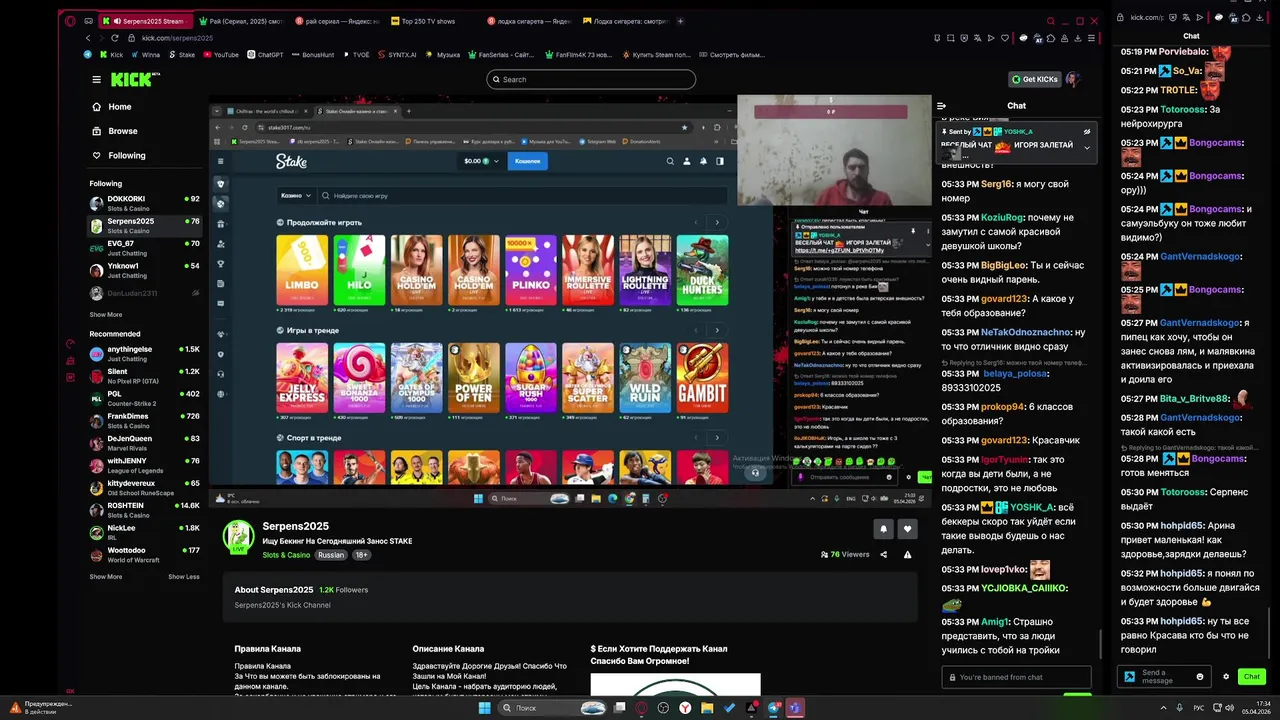Click the Kick search field
Screen dimensions: 1280x720
point(591,79)
